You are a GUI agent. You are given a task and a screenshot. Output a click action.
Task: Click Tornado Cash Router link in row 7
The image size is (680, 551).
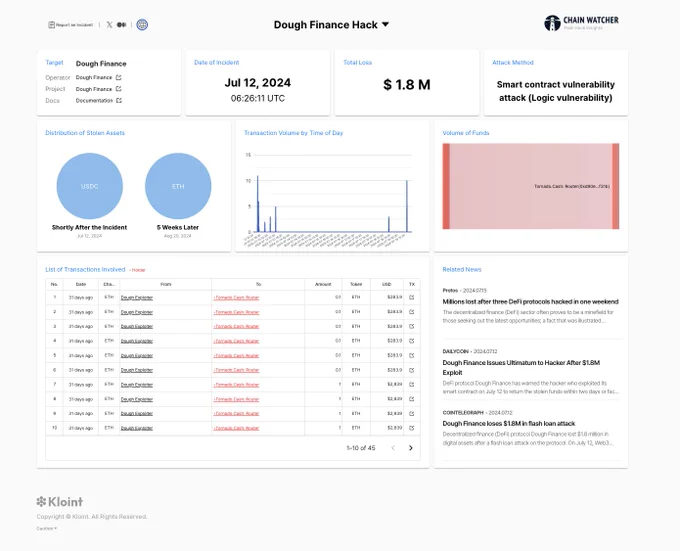click(x=236, y=385)
